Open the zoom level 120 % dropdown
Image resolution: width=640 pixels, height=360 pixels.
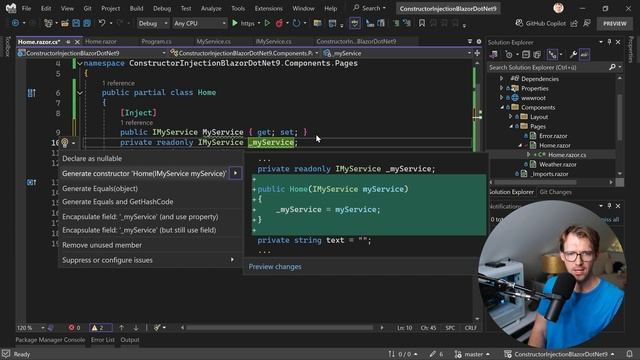point(31,327)
